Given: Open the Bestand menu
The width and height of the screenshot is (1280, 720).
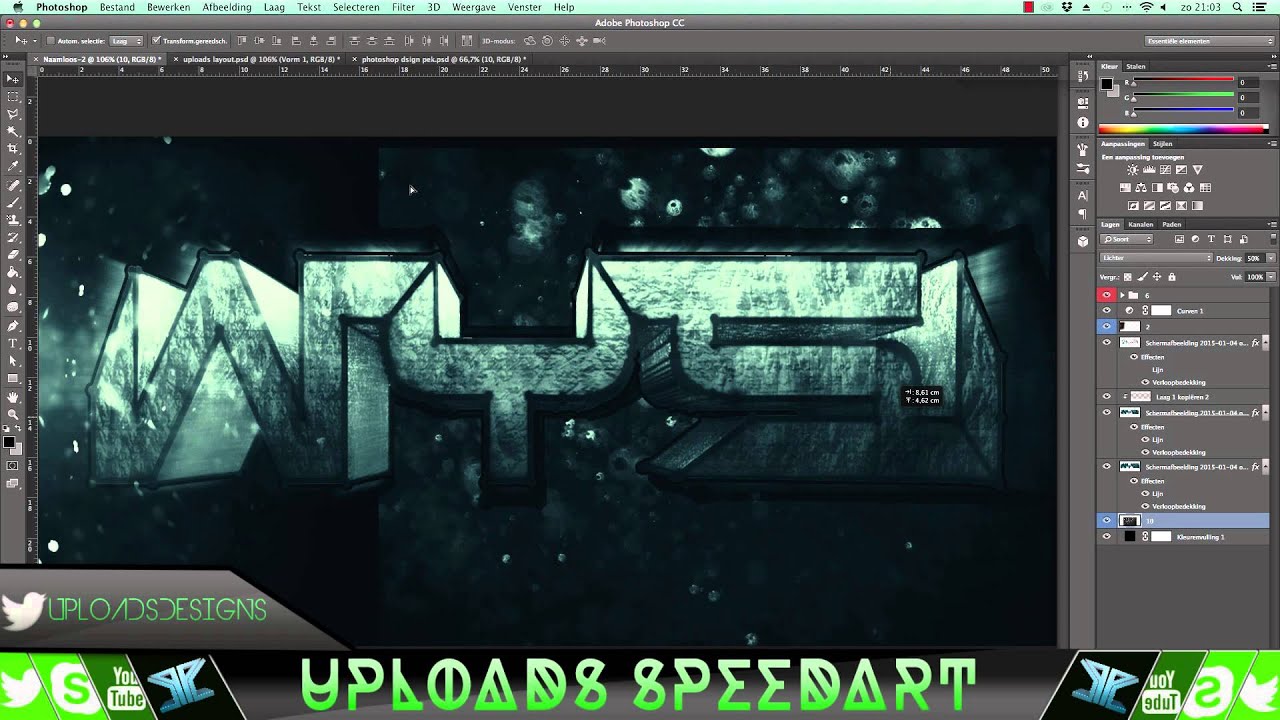Looking at the screenshot, I should click(117, 7).
